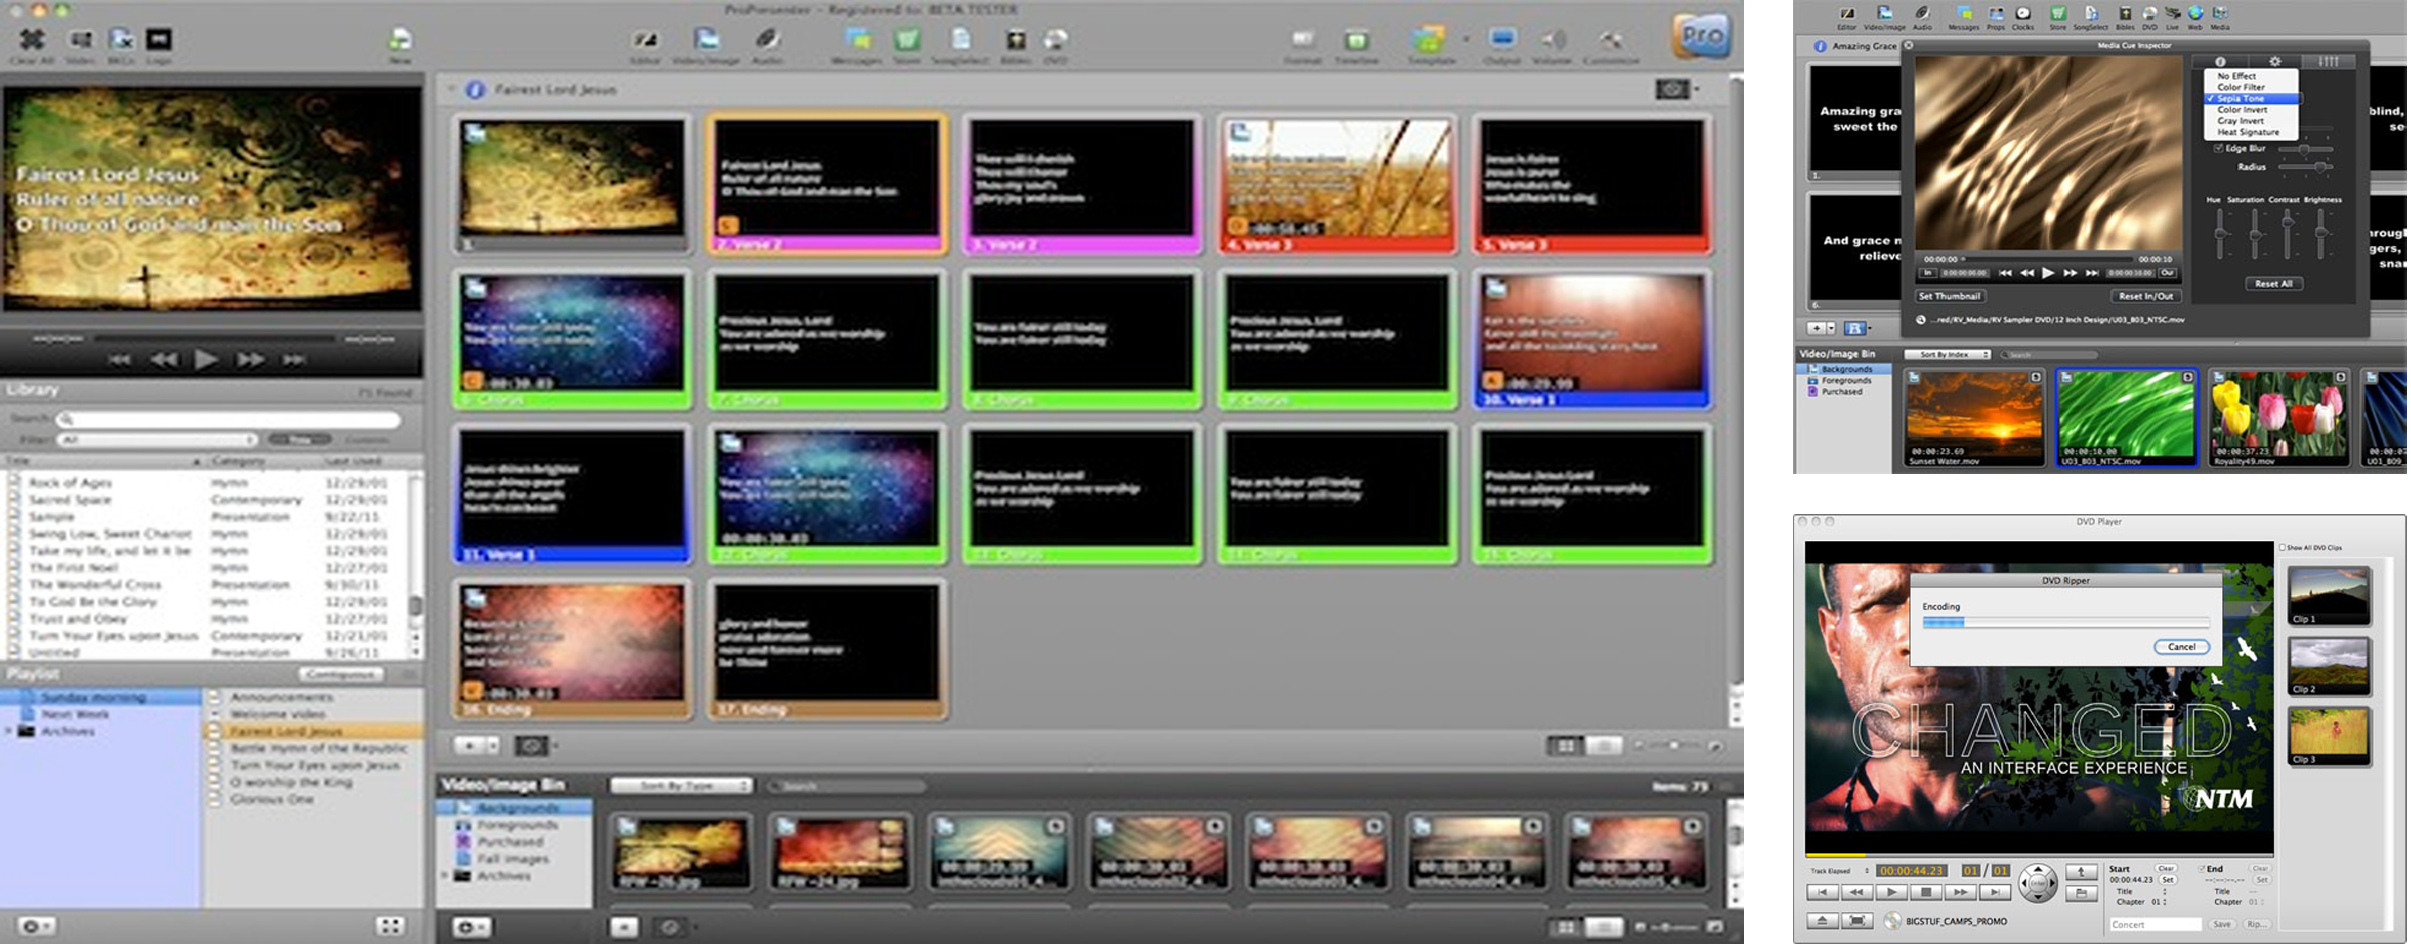Open the Library Filter dropdown

click(x=157, y=440)
